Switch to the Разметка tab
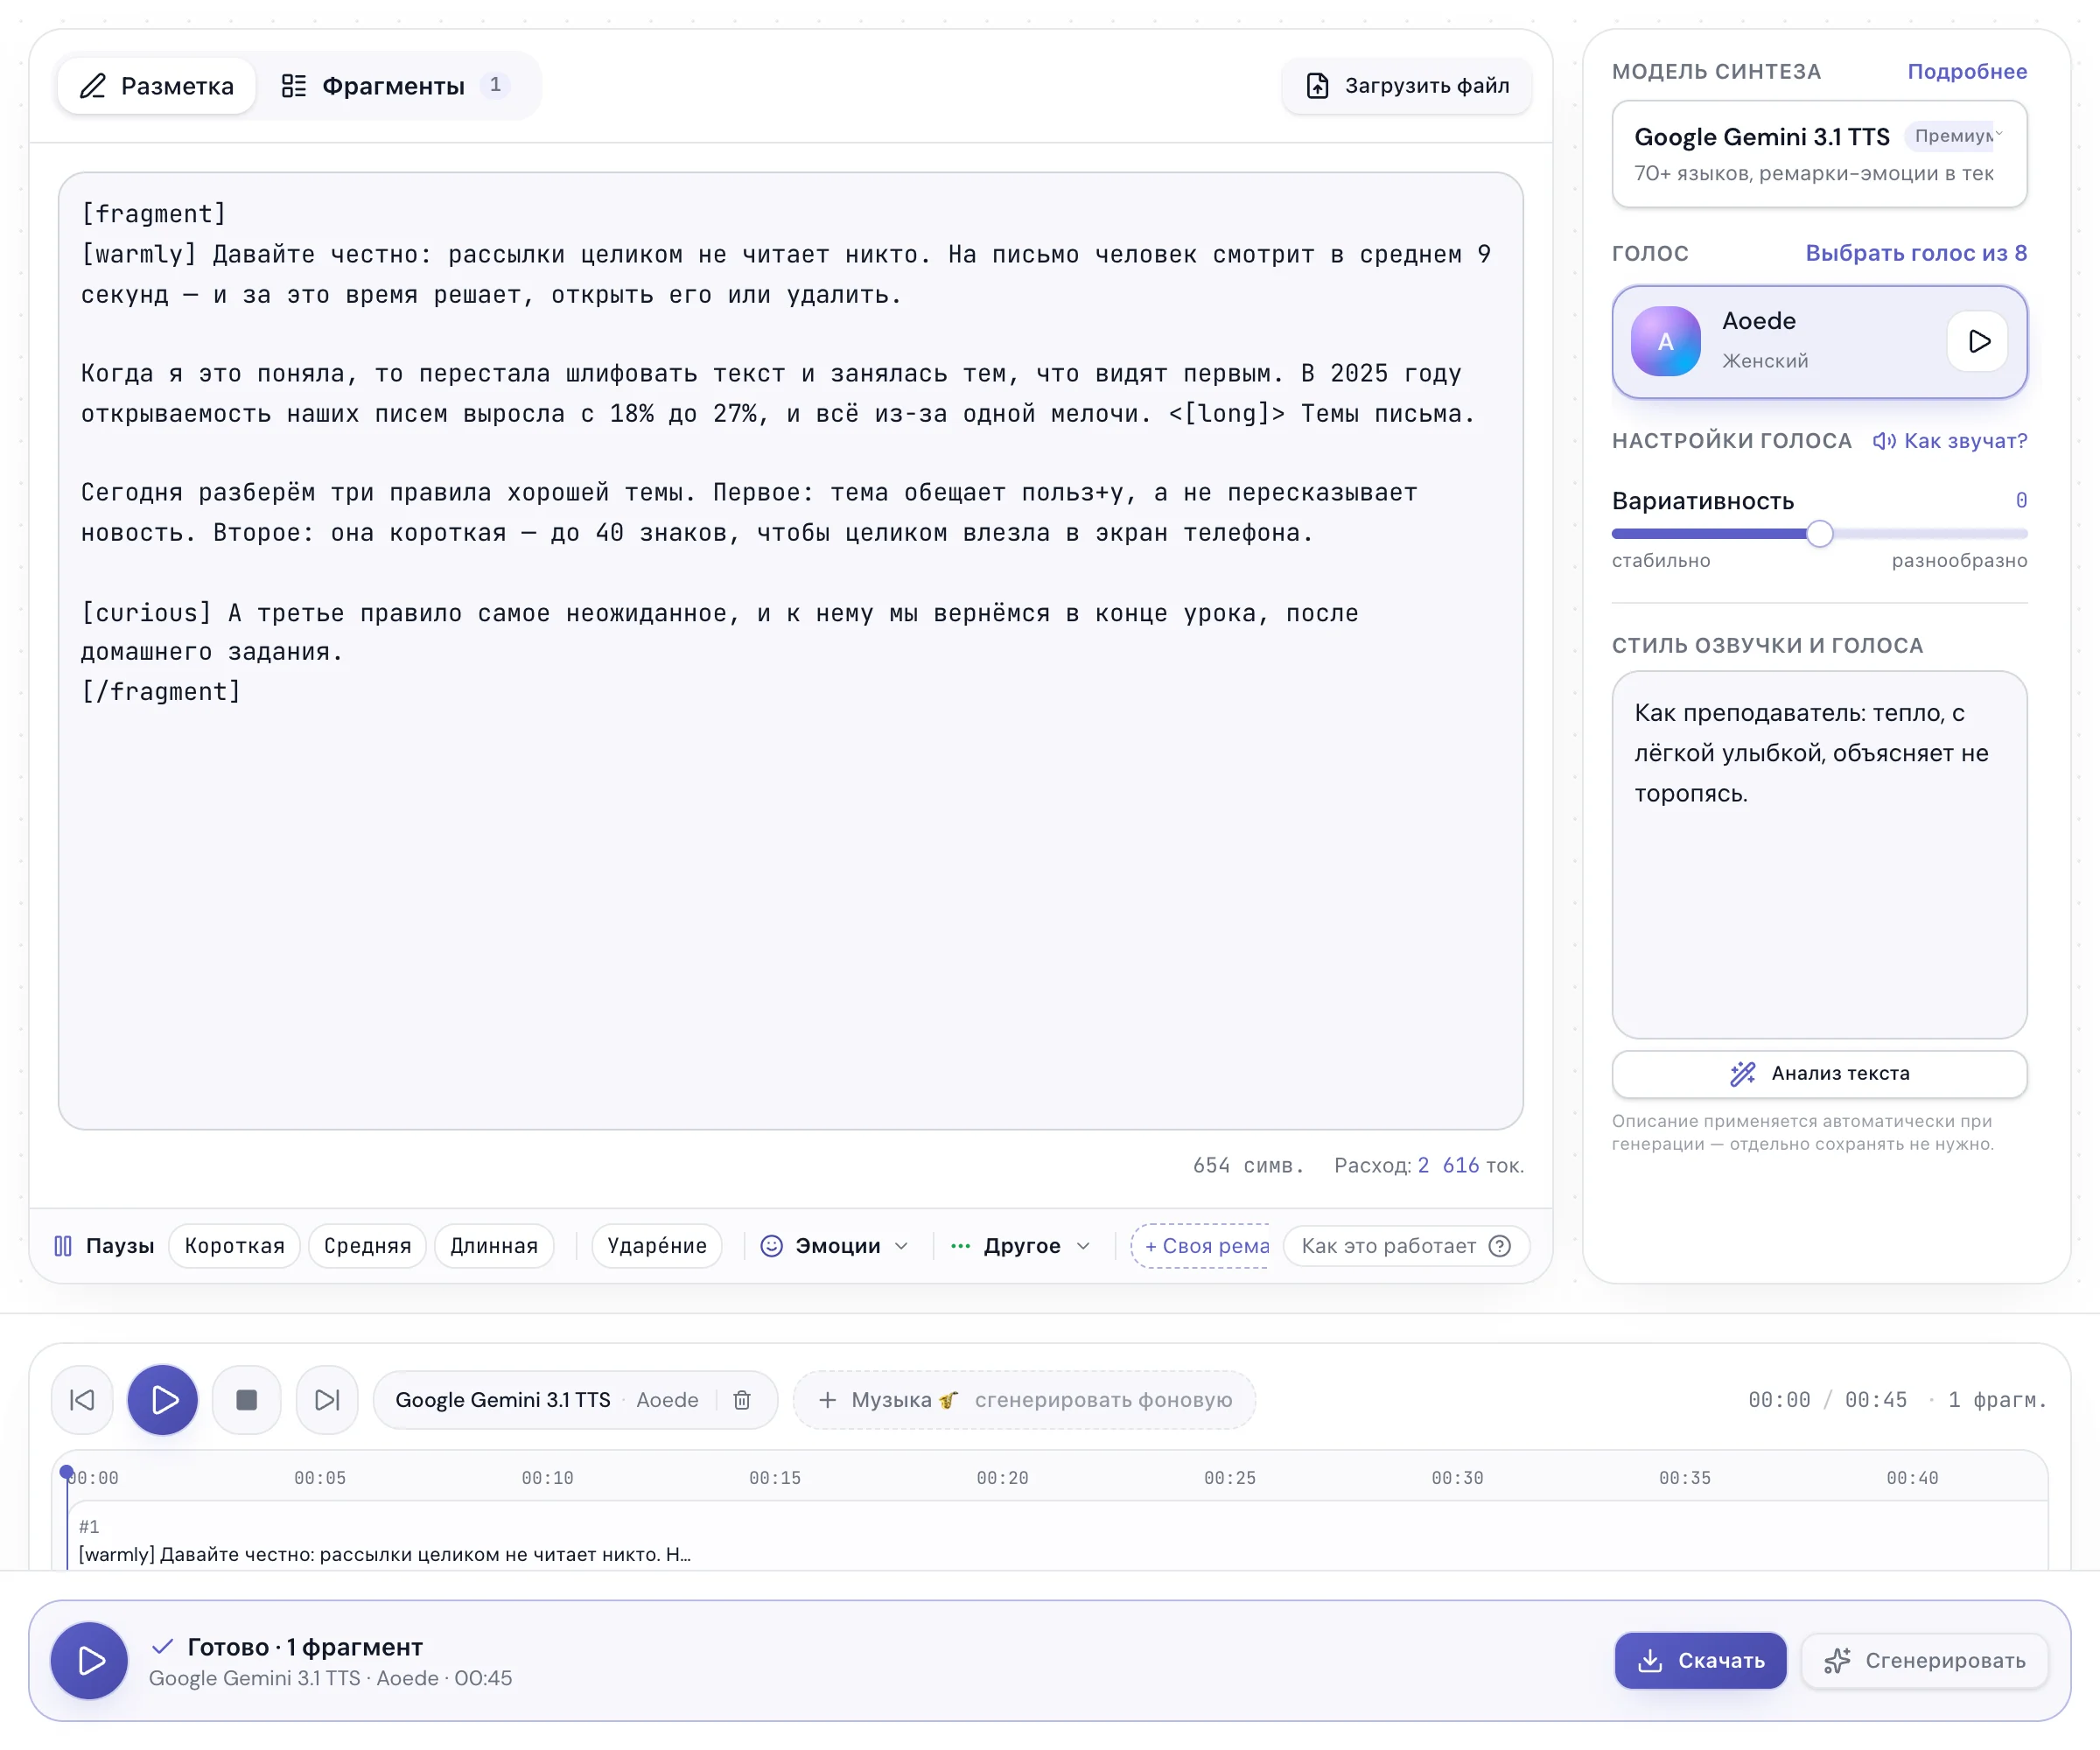Image resolution: width=2100 pixels, height=1750 pixels. (157, 86)
